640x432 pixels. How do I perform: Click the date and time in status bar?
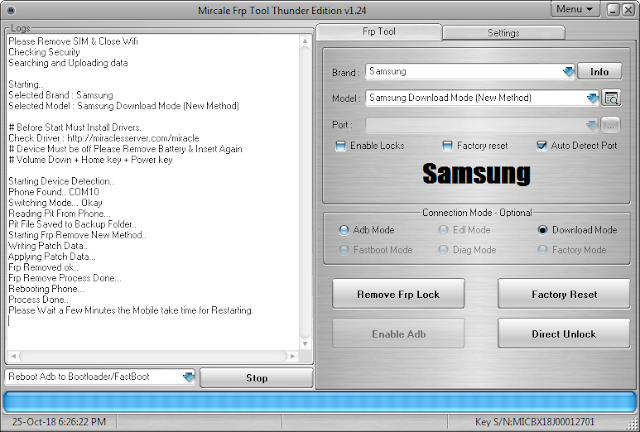[x=59, y=422]
